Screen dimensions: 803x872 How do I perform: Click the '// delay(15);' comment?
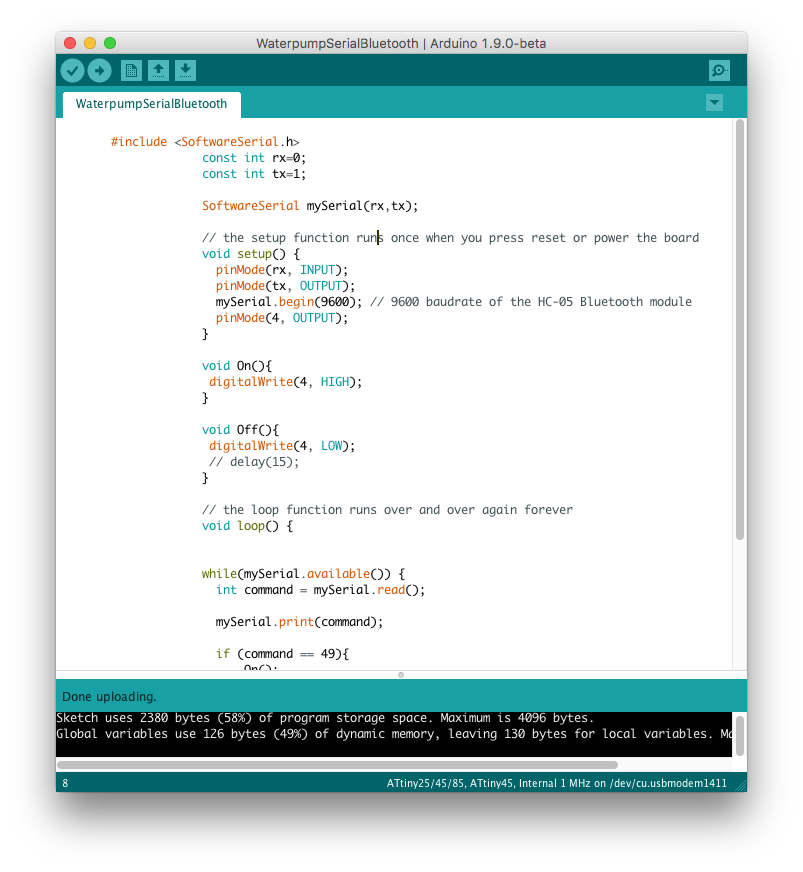[x=254, y=462]
